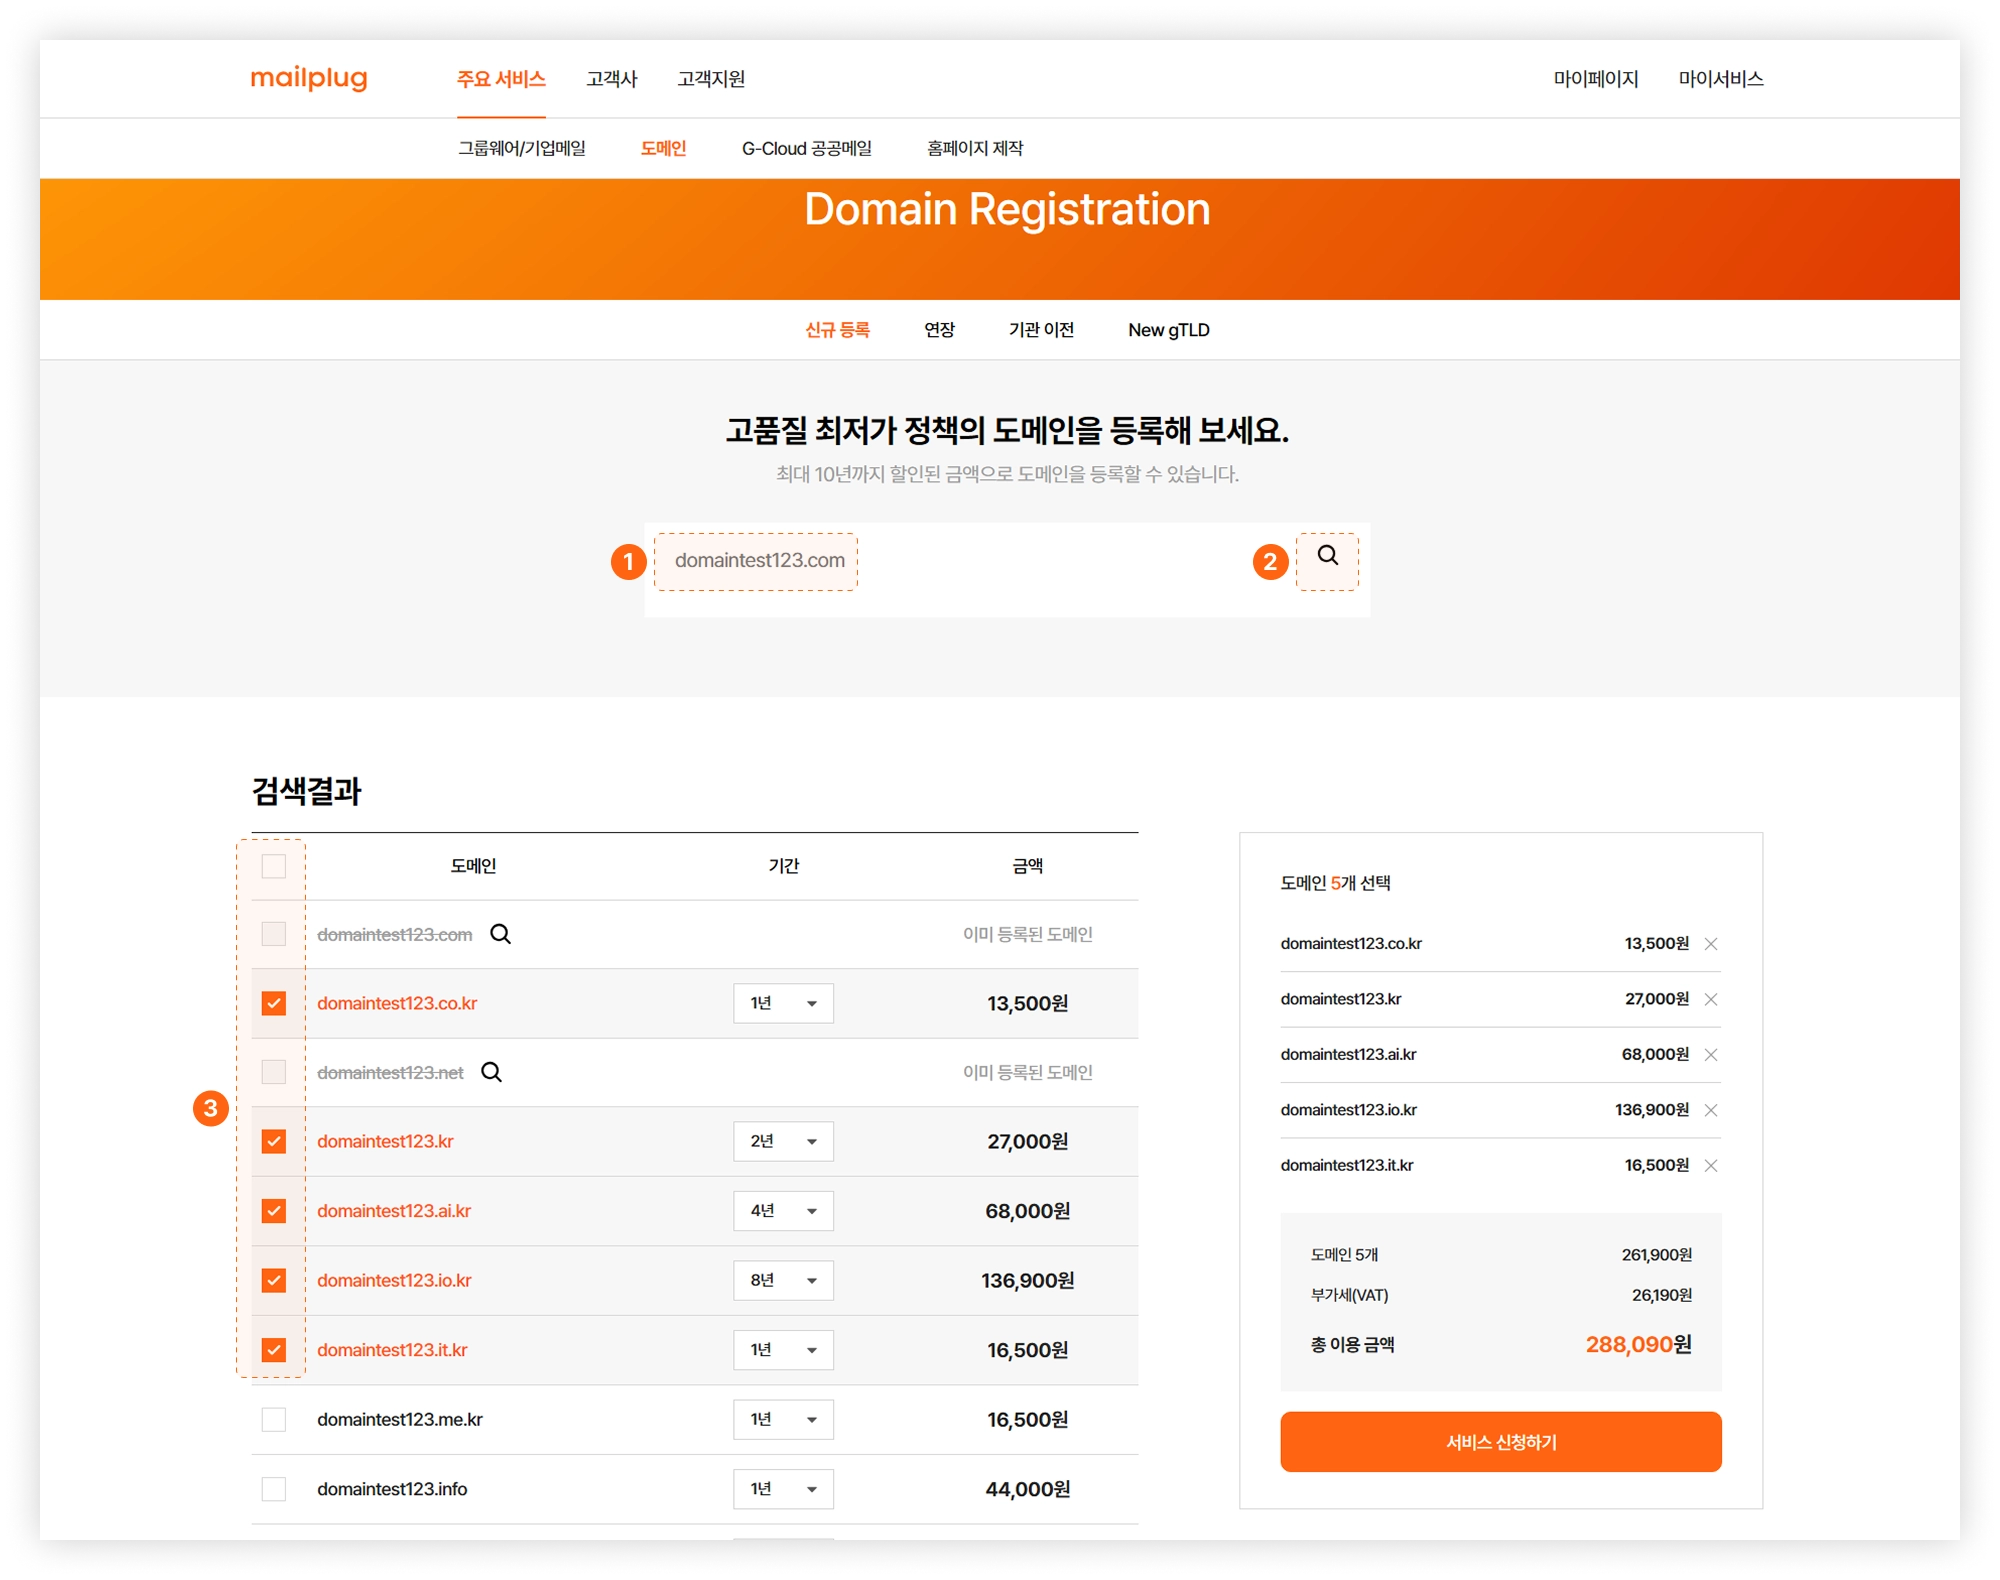Remove domaintest123.it.kr from the cart

[1711, 1165]
